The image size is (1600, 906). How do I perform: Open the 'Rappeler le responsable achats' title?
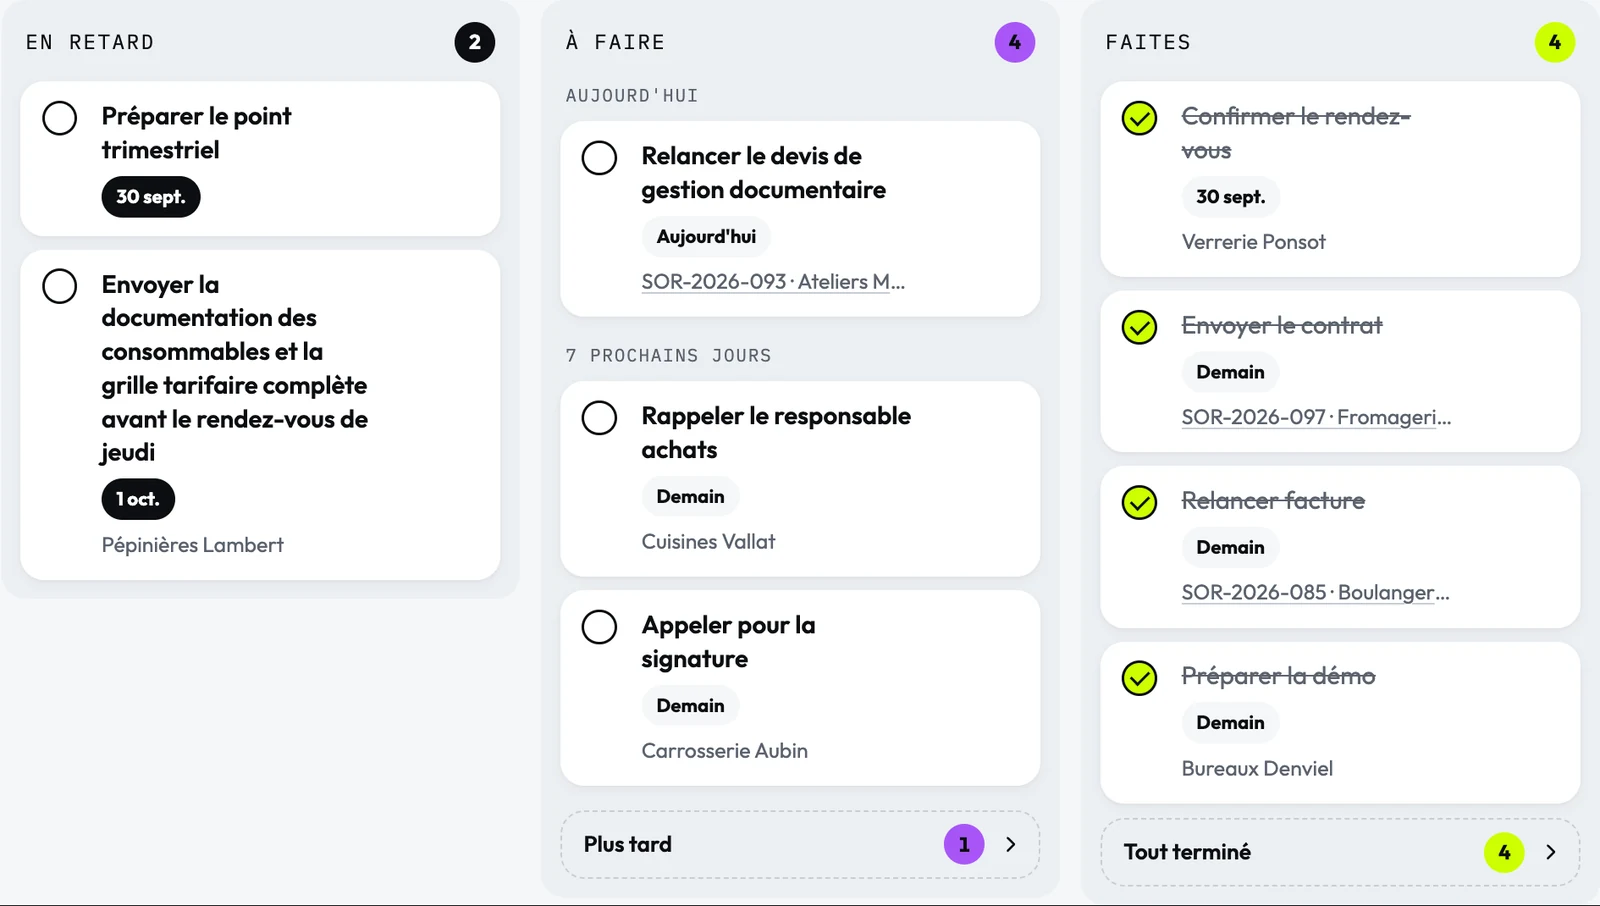[776, 433]
